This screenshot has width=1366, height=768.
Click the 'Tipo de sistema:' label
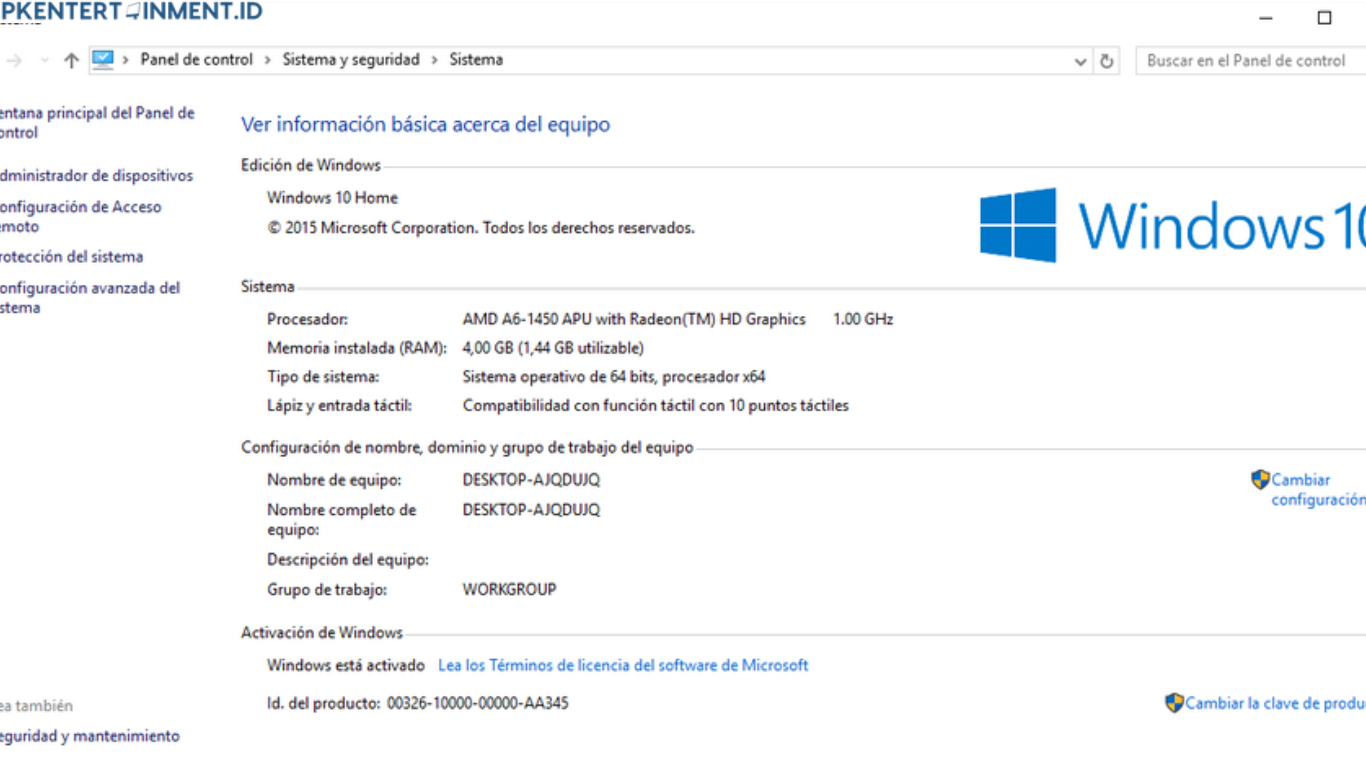323,377
